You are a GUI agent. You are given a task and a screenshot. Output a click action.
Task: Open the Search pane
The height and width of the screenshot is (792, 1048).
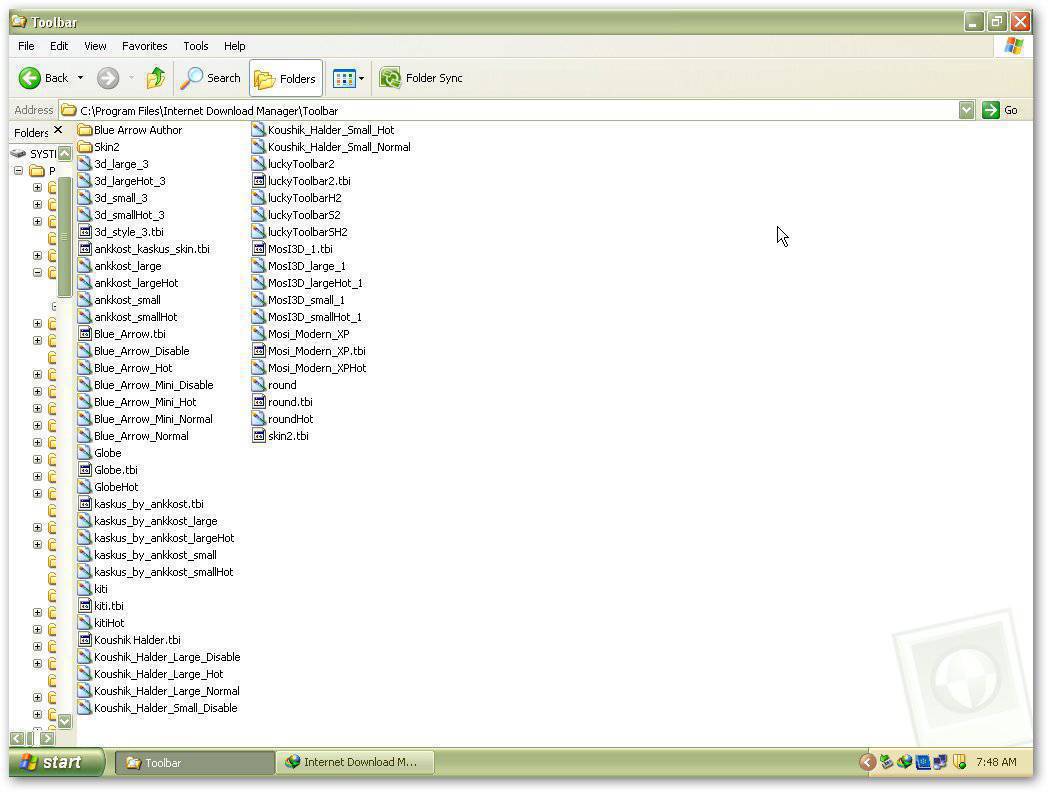(x=211, y=78)
